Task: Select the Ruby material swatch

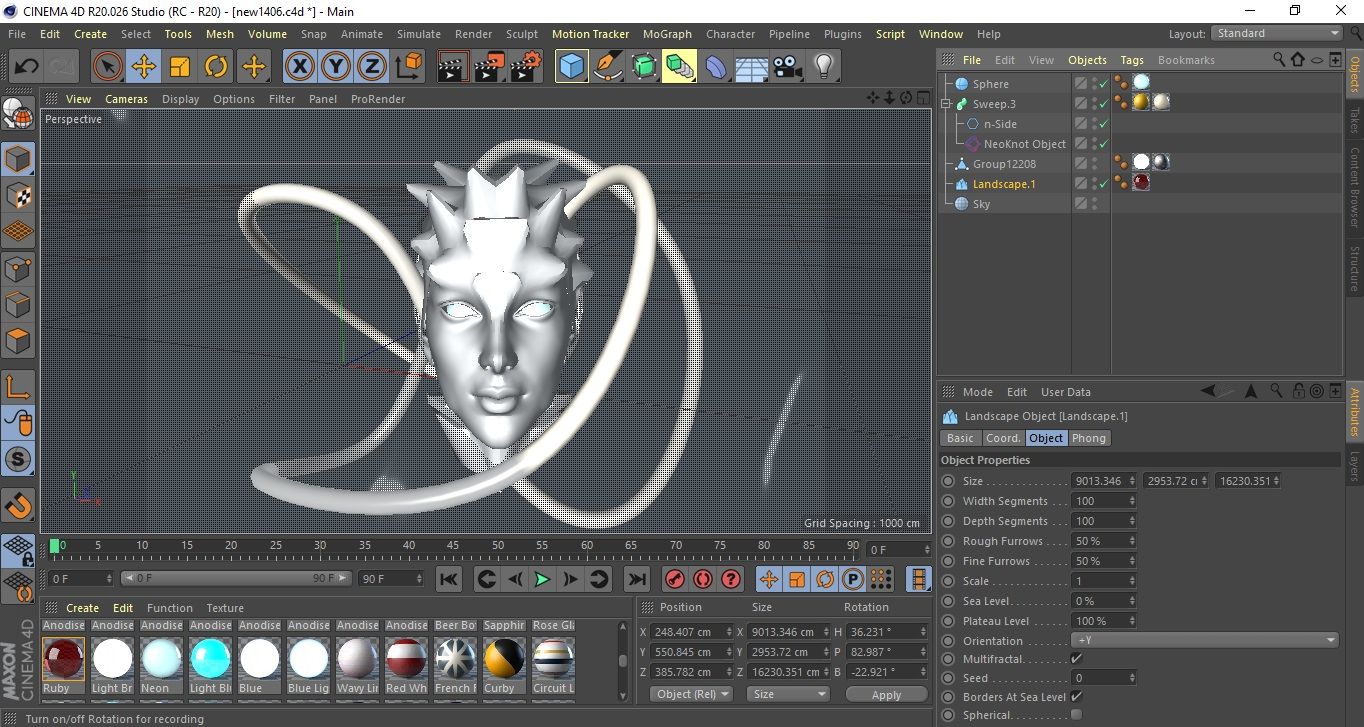Action: pos(63,659)
